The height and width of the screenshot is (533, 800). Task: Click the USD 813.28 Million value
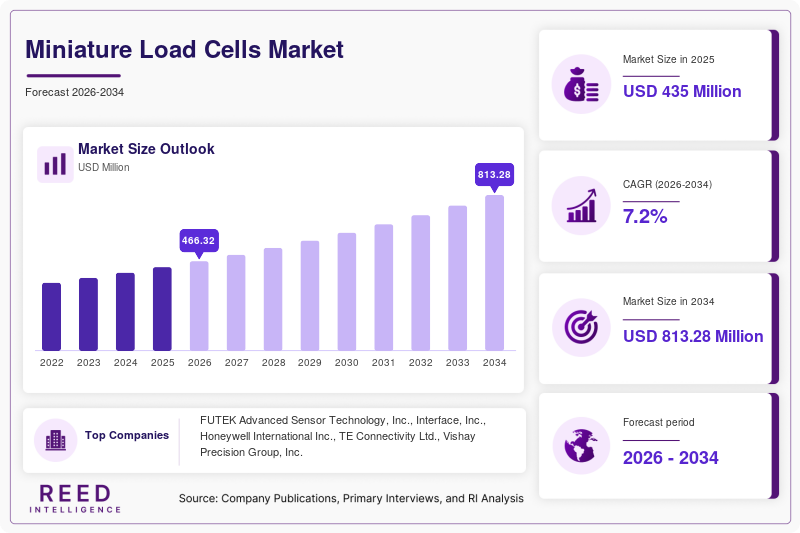693,336
